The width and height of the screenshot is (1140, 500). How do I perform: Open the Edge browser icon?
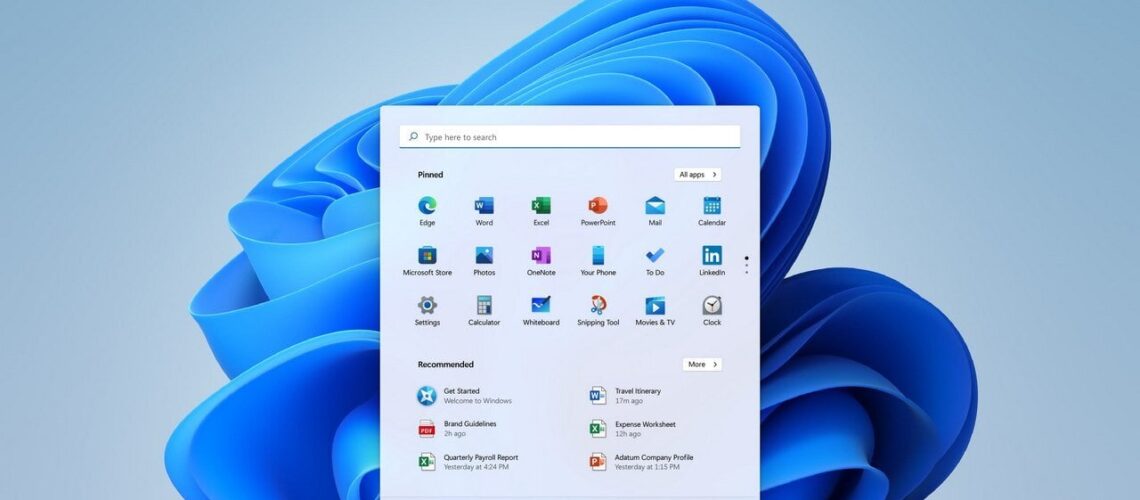point(427,206)
